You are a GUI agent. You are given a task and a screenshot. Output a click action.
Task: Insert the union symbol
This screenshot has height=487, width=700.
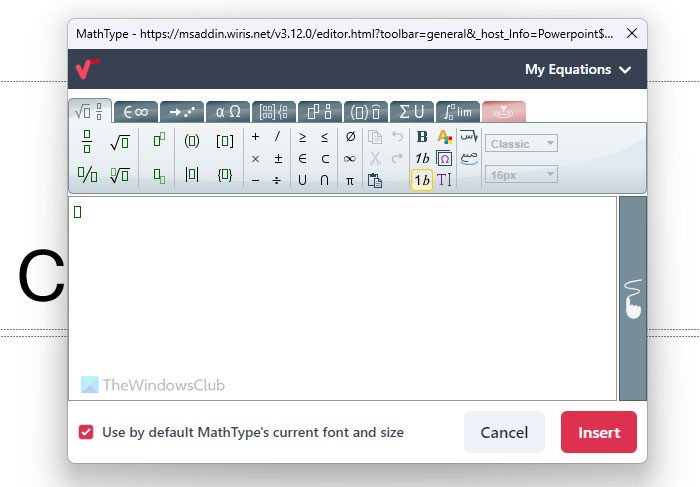coord(302,180)
